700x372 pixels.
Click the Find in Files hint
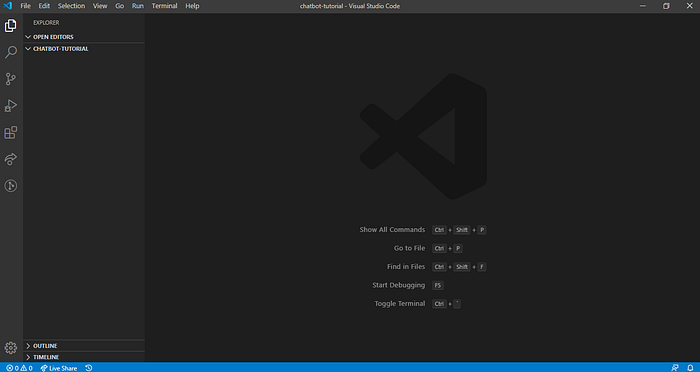click(406, 267)
